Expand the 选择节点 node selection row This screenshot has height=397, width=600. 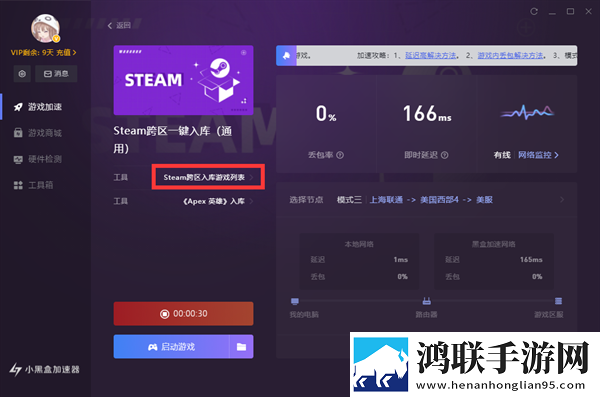427,199
